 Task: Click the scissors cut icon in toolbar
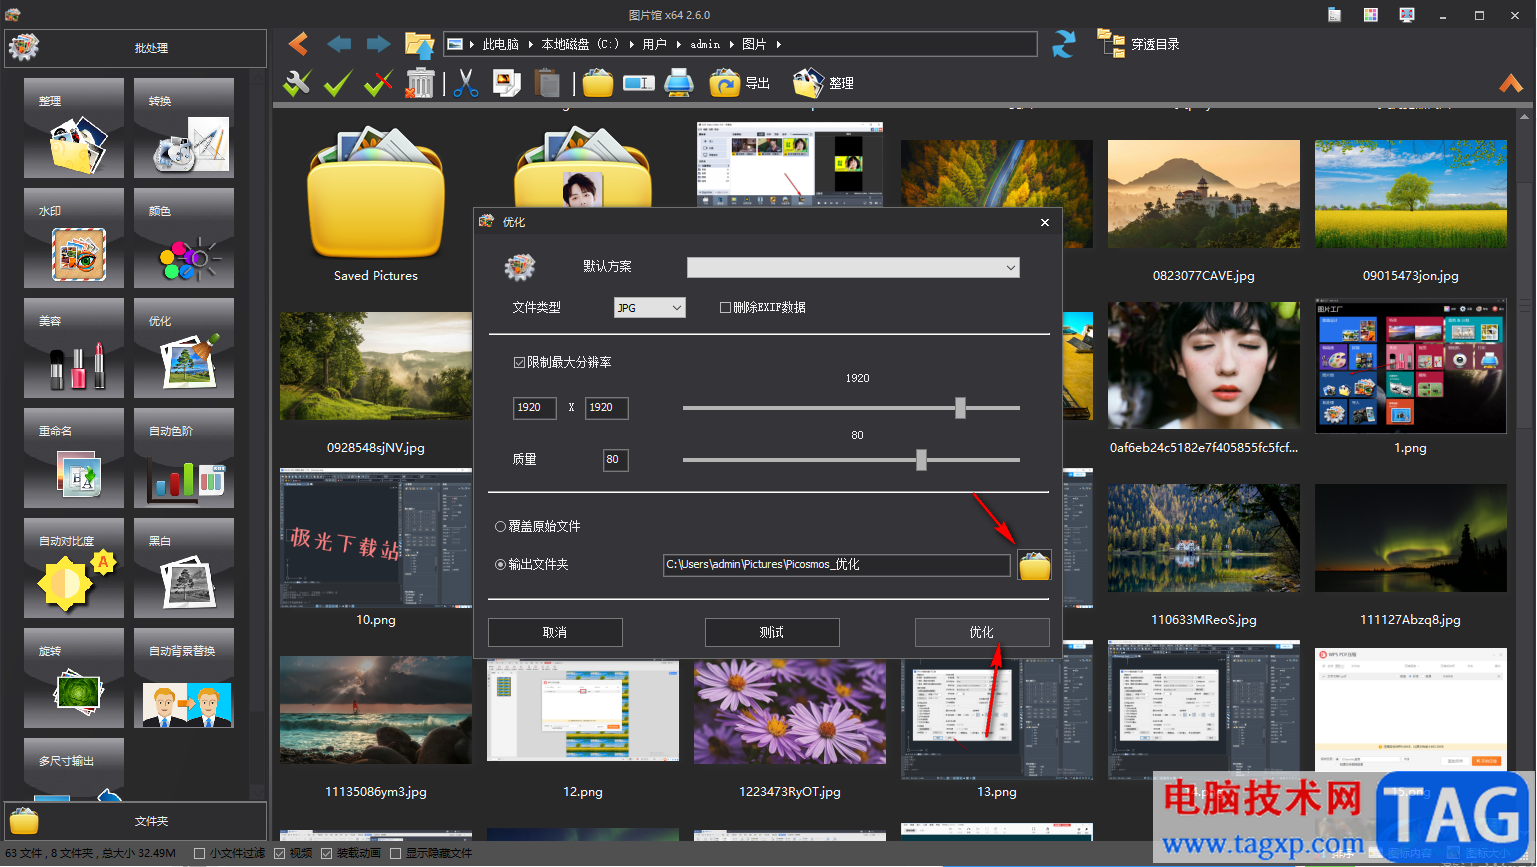point(465,84)
